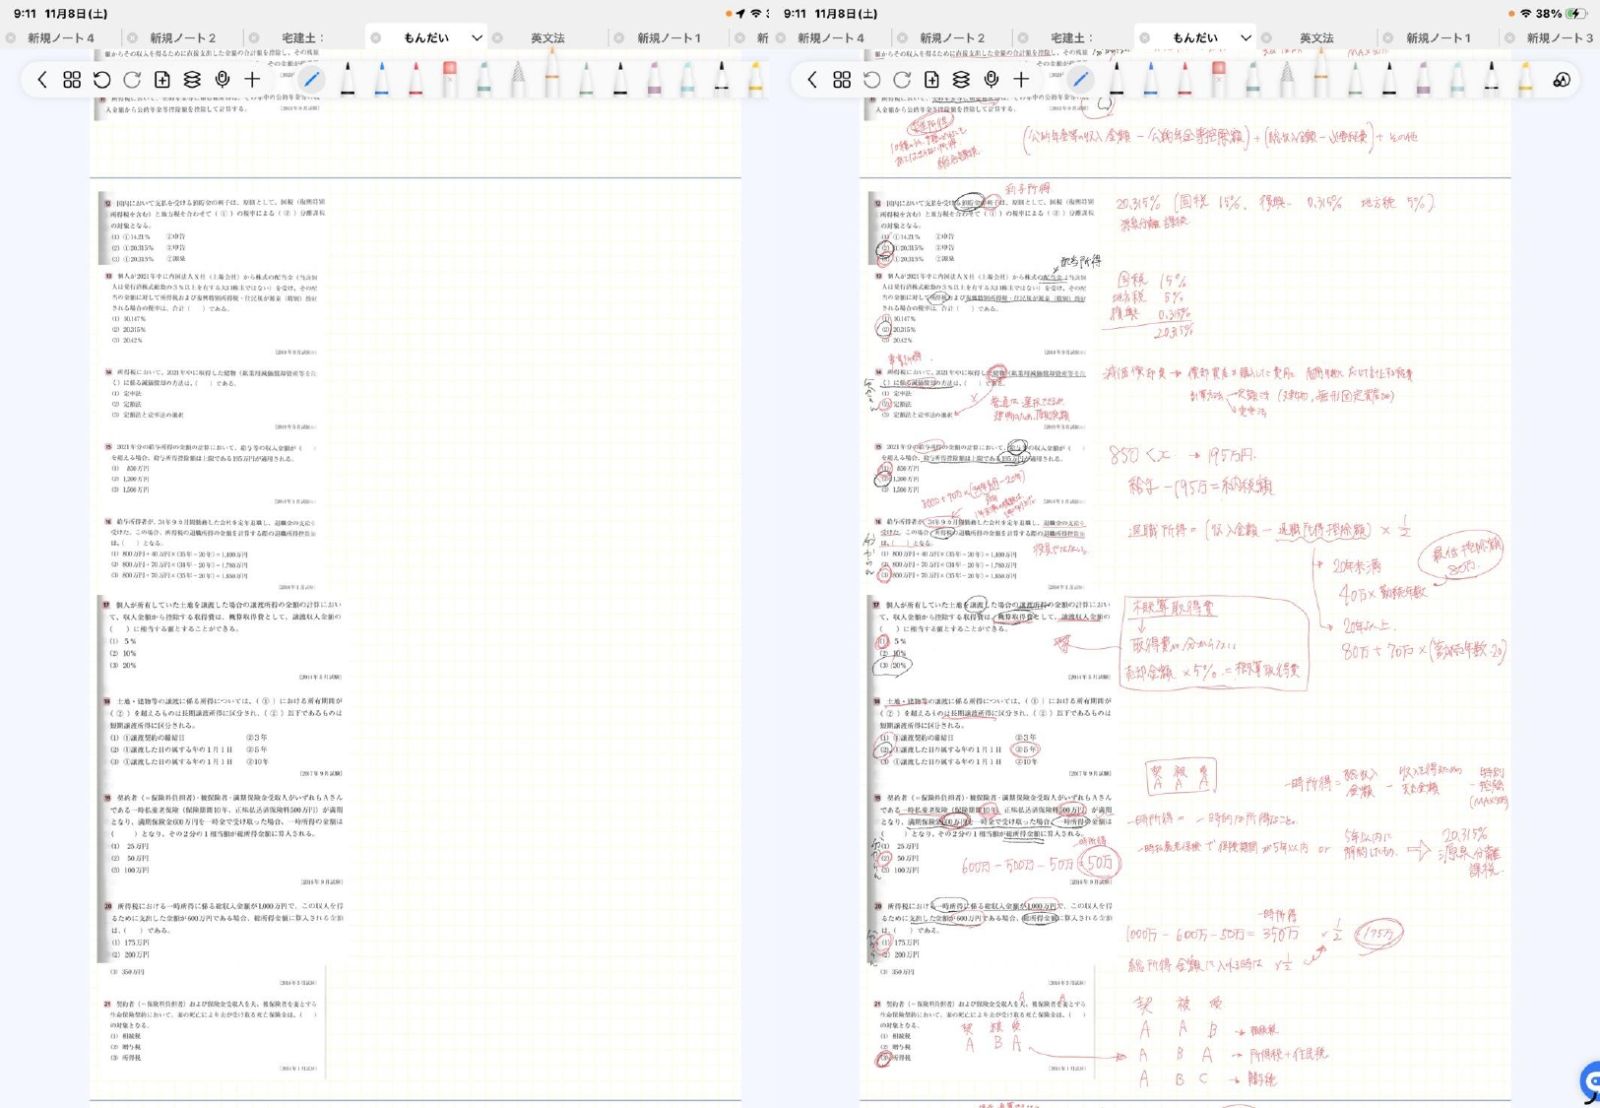The width and height of the screenshot is (1600, 1108).
Task: Select the active blue pen in left pane
Action: [312, 80]
